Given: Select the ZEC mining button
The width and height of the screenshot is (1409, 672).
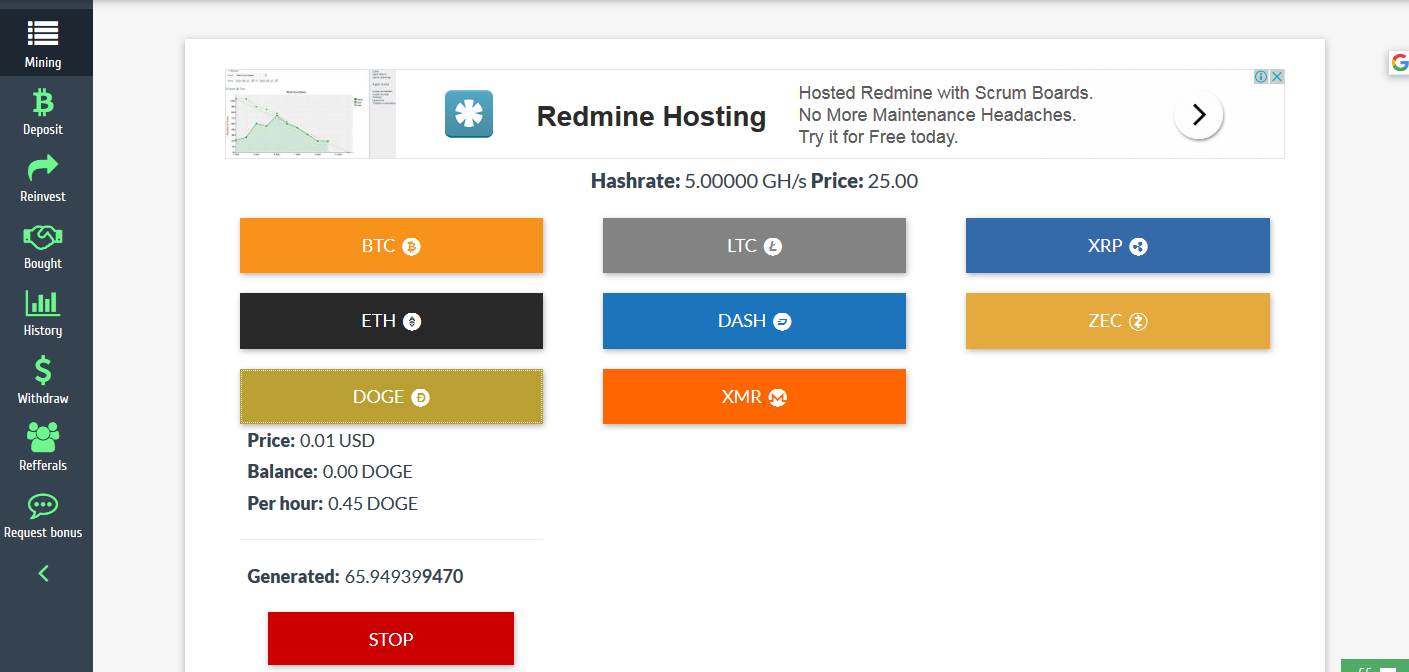Looking at the screenshot, I should 1117,321.
